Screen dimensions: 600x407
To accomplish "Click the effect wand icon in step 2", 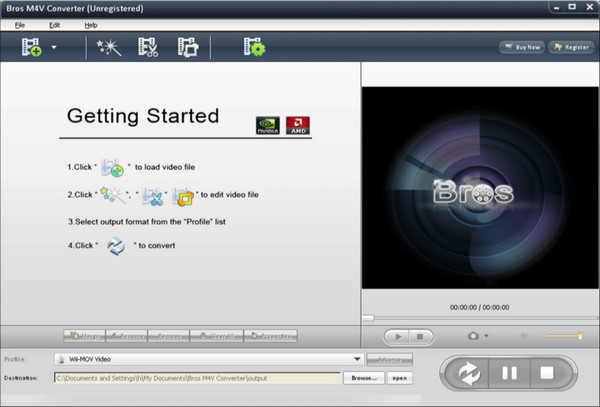I will coord(112,195).
